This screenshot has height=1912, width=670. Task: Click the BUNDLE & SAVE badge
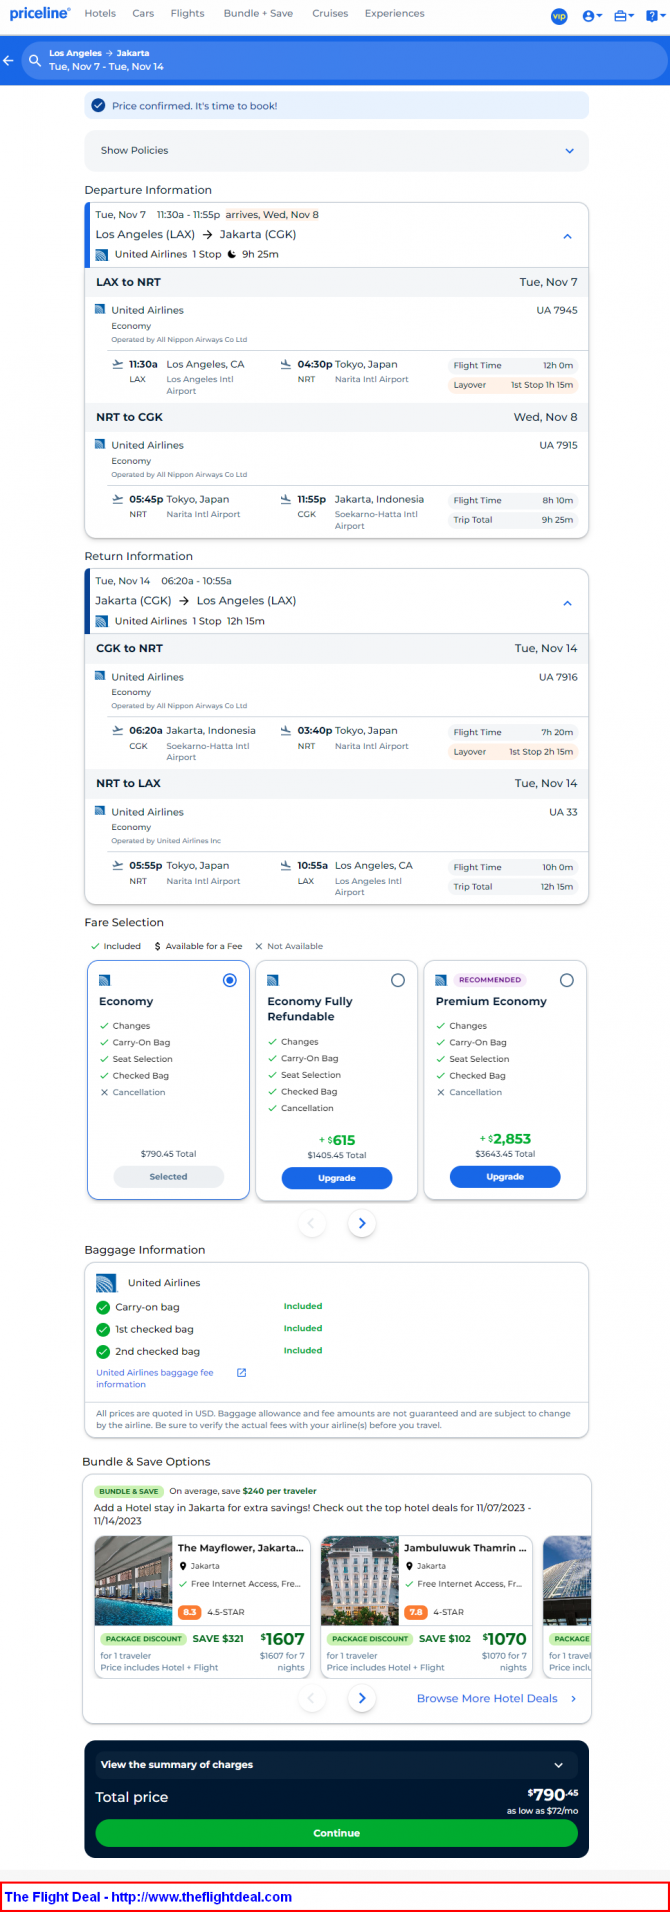(129, 1491)
